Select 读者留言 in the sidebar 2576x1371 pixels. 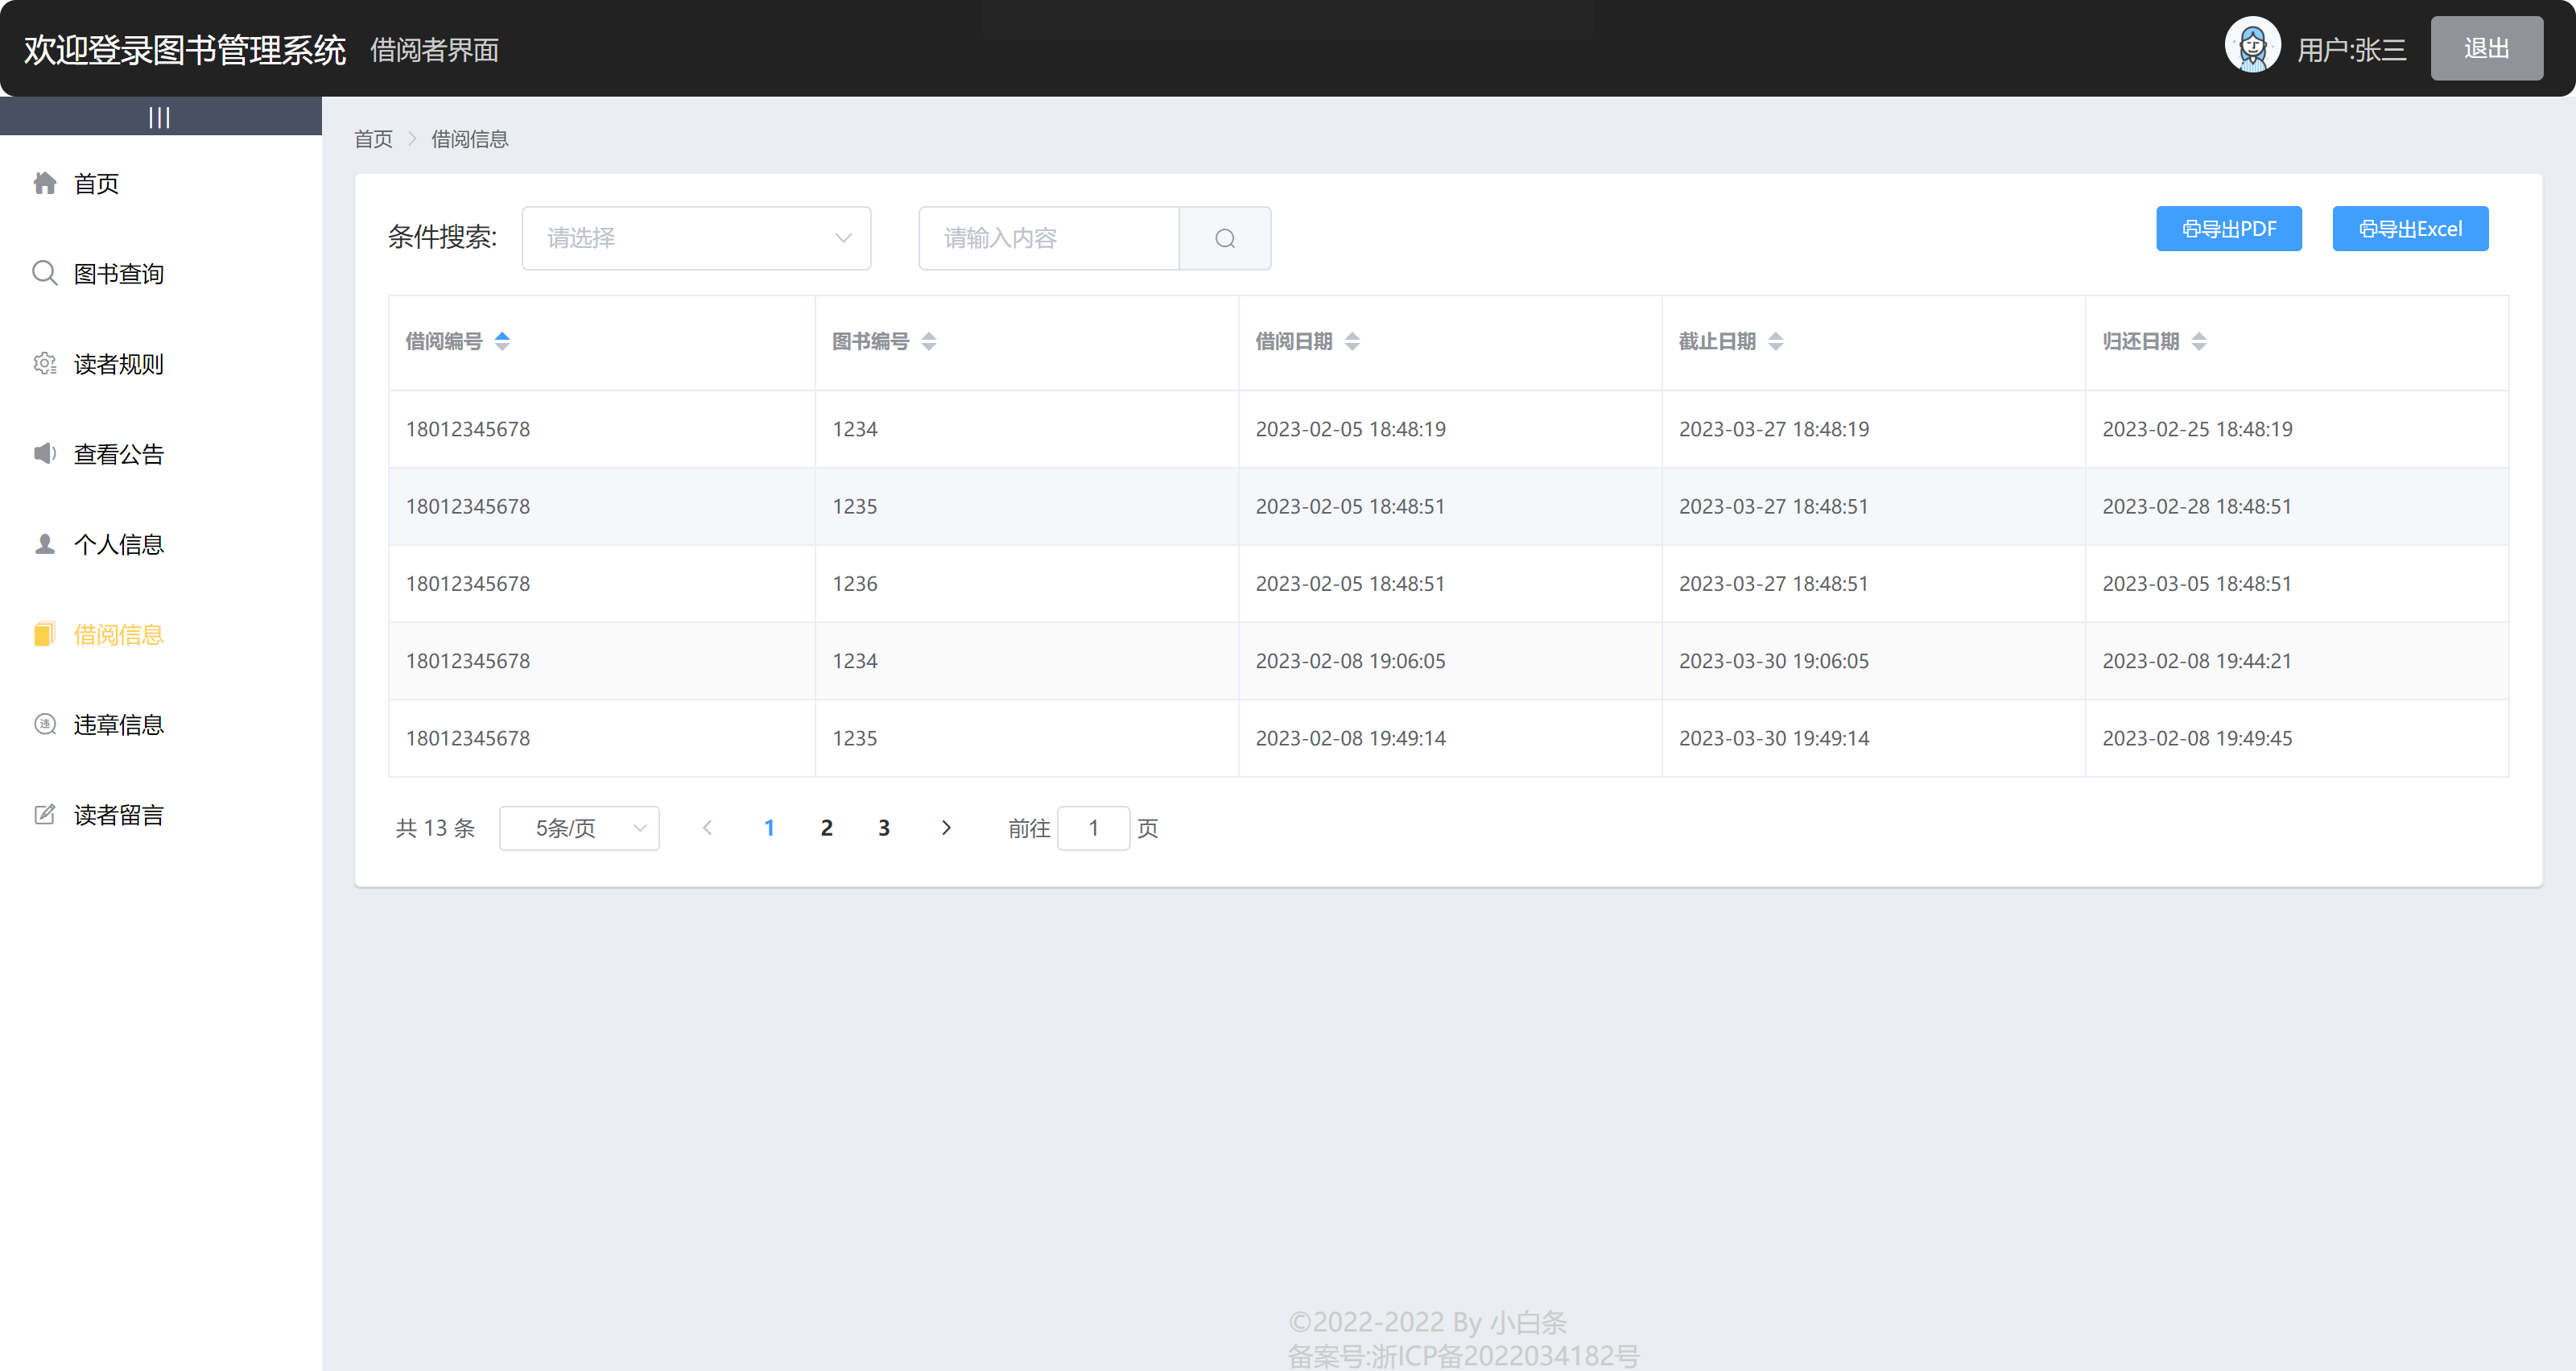pyautogui.click(x=118, y=814)
